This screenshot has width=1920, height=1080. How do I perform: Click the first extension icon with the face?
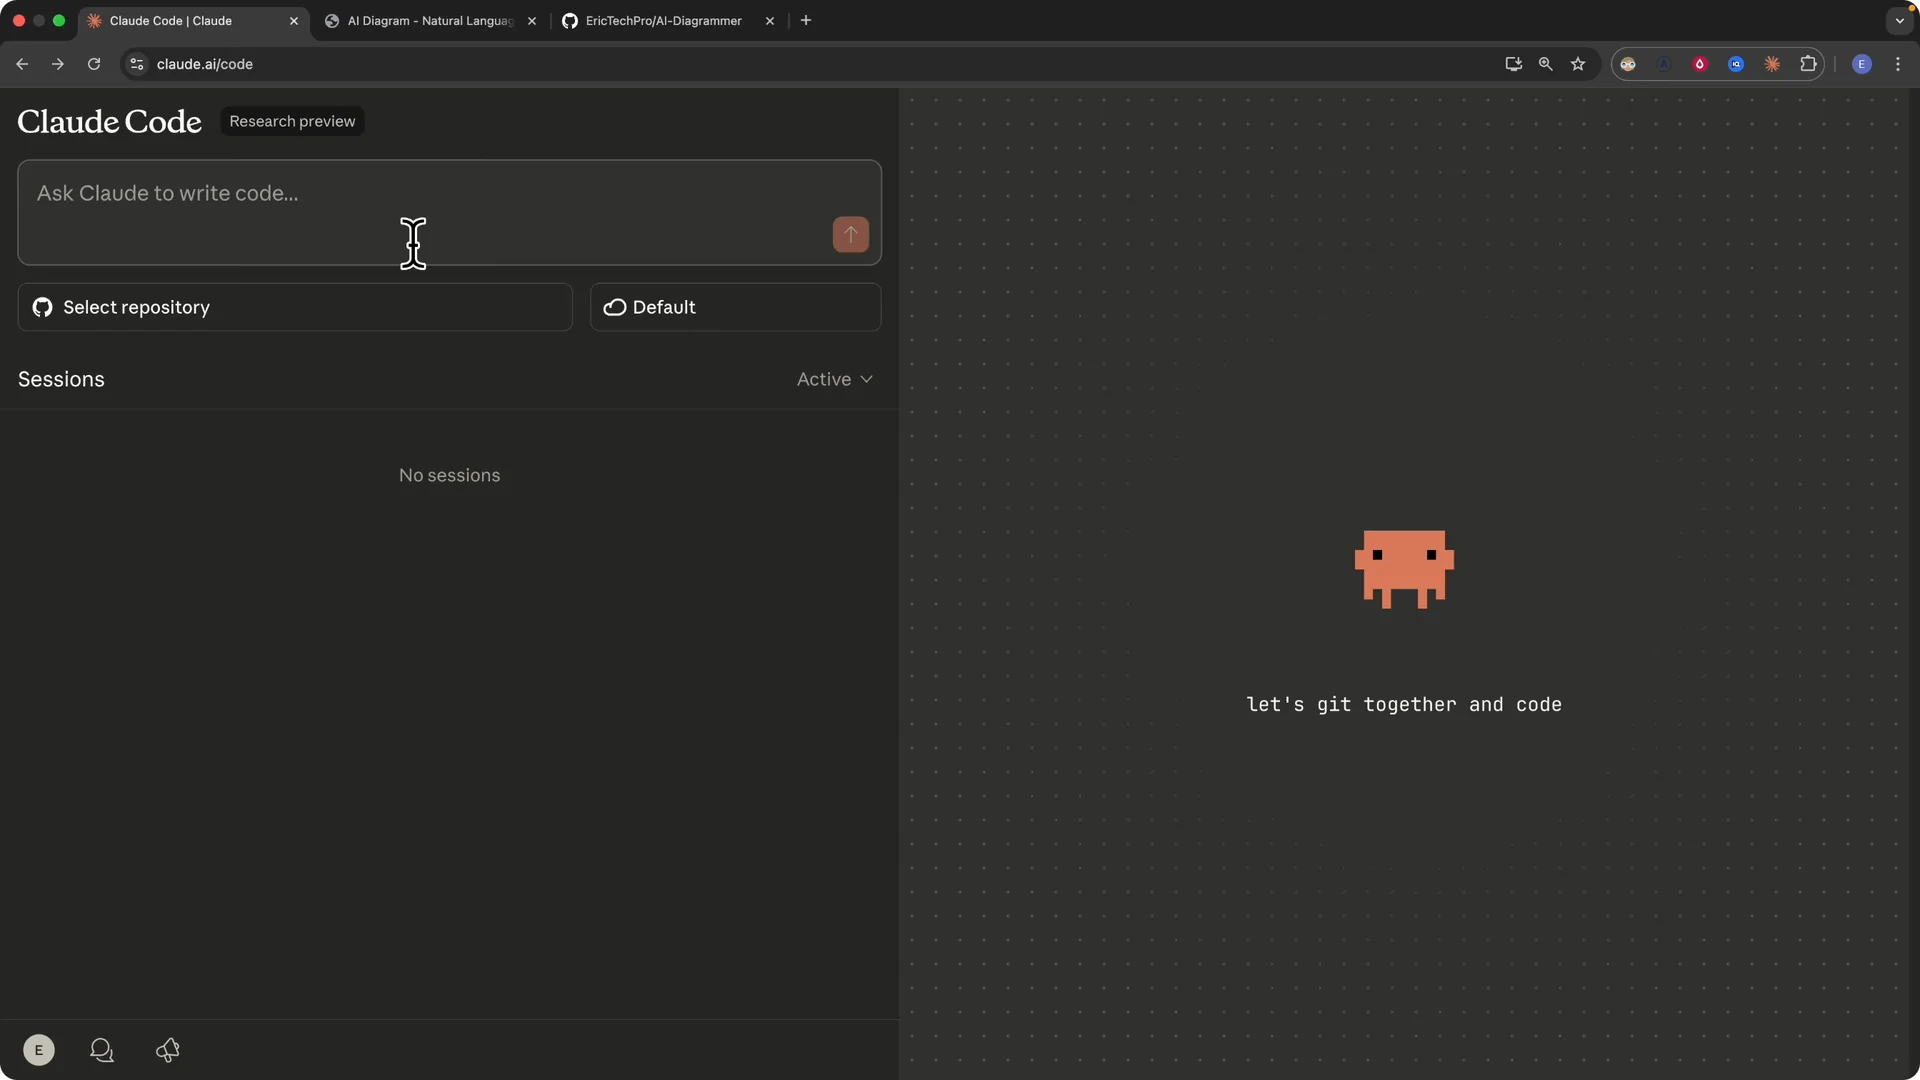[x=1628, y=64]
